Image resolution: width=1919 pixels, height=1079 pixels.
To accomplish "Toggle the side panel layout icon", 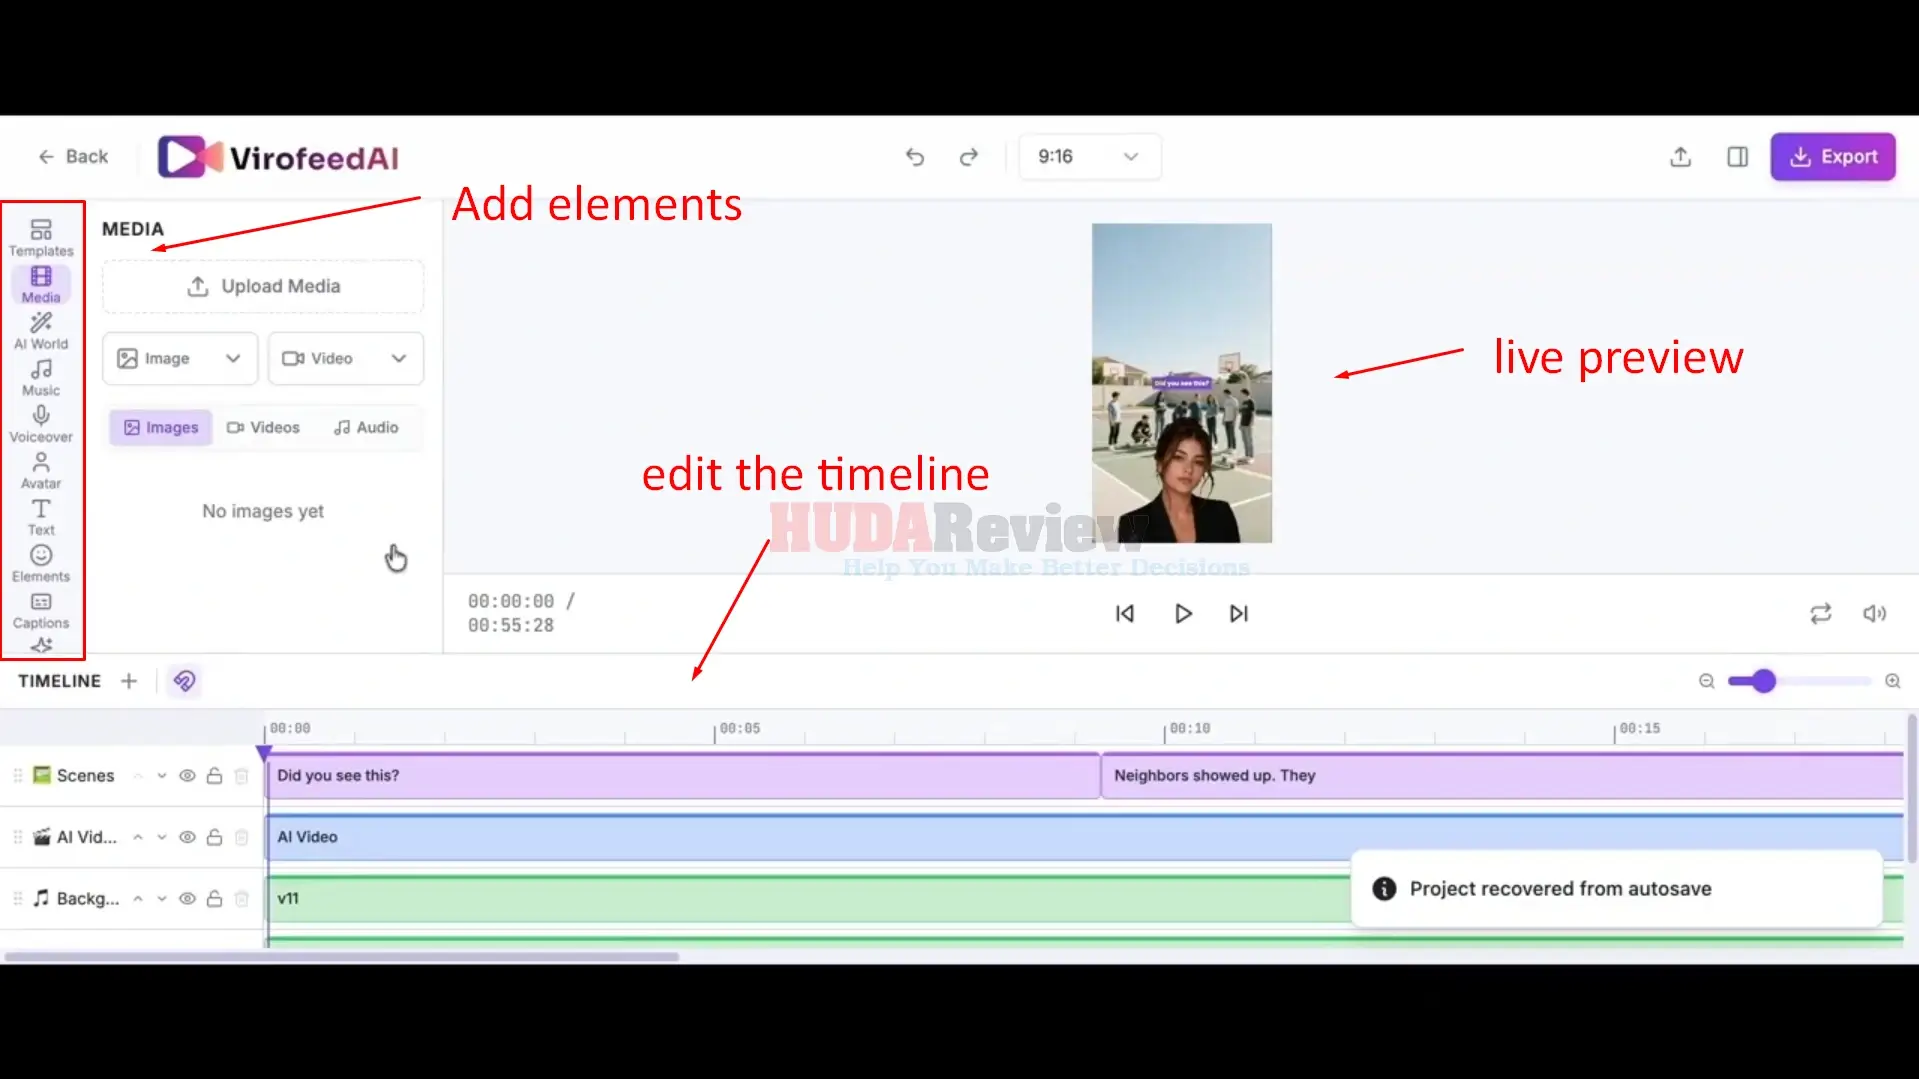I will (x=1738, y=157).
